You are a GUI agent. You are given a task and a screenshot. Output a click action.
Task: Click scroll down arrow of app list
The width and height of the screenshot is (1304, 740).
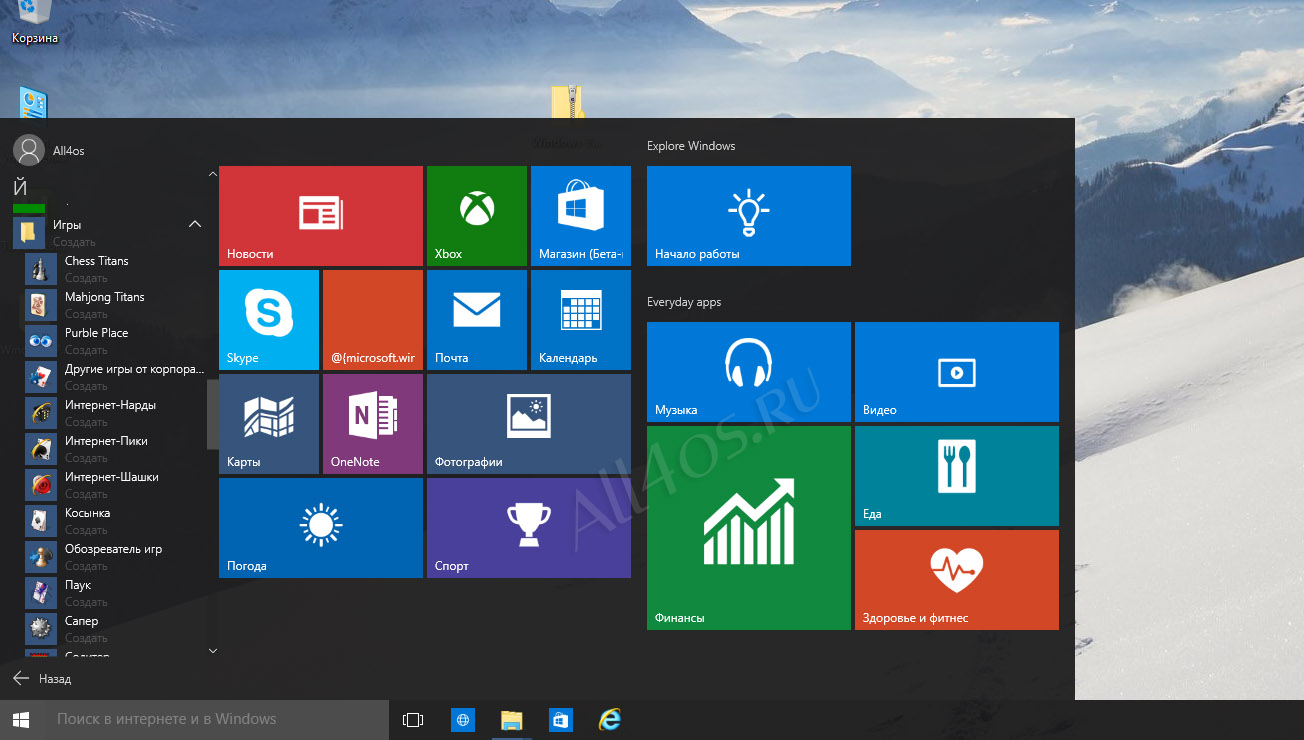(x=212, y=650)
